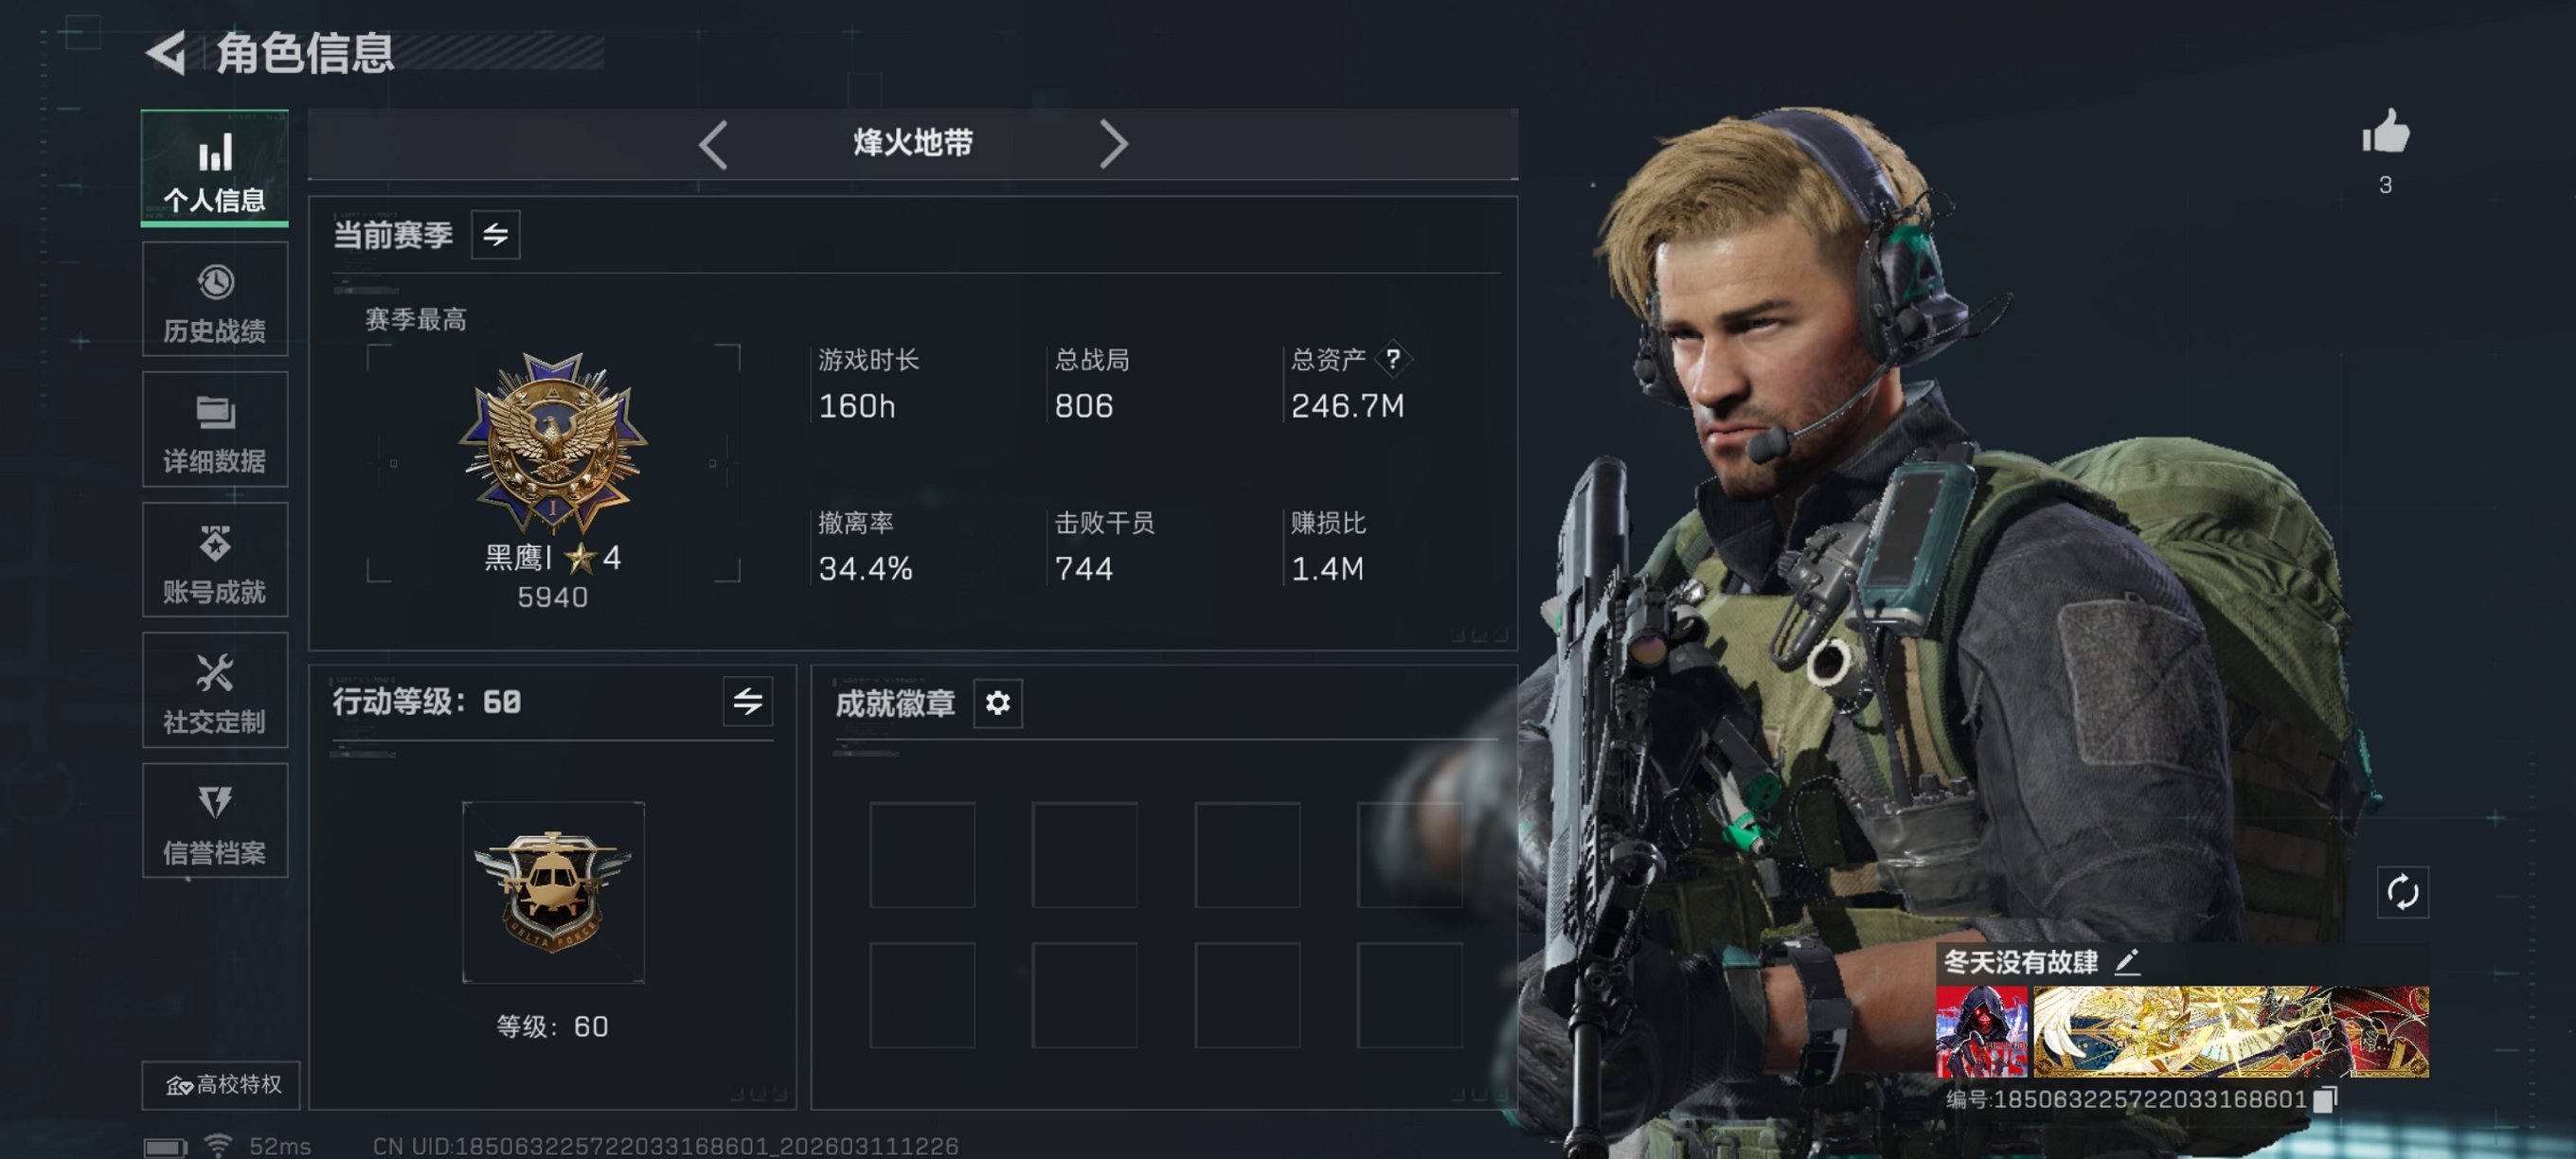Toggle 当前赛季 season swap button
Screen dimensions: 2576x1159
tap(496, 235)
